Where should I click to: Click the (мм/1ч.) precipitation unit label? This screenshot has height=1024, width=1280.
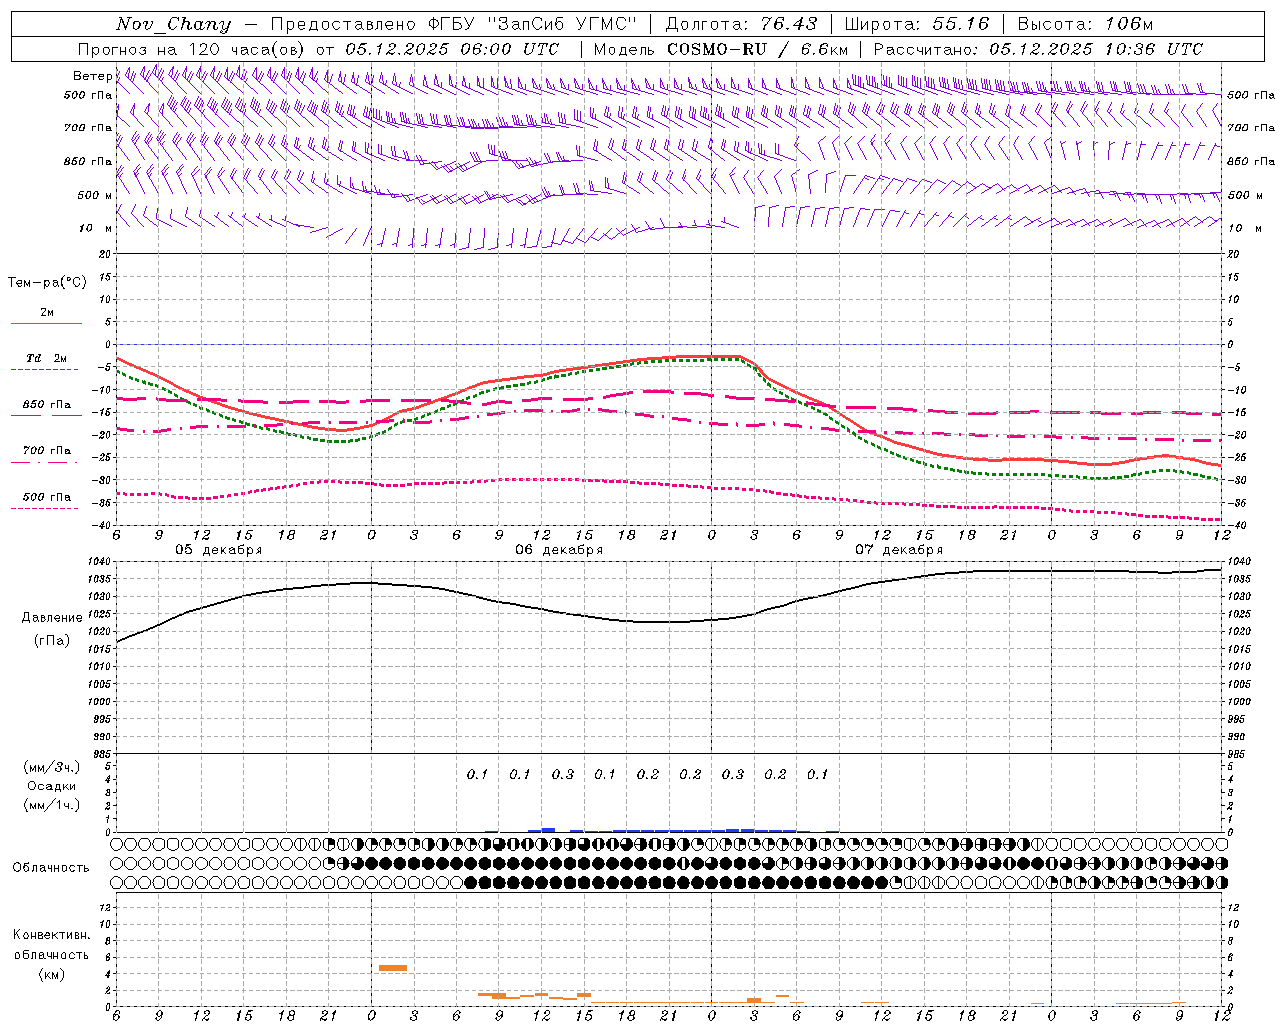tap(52, 805)
